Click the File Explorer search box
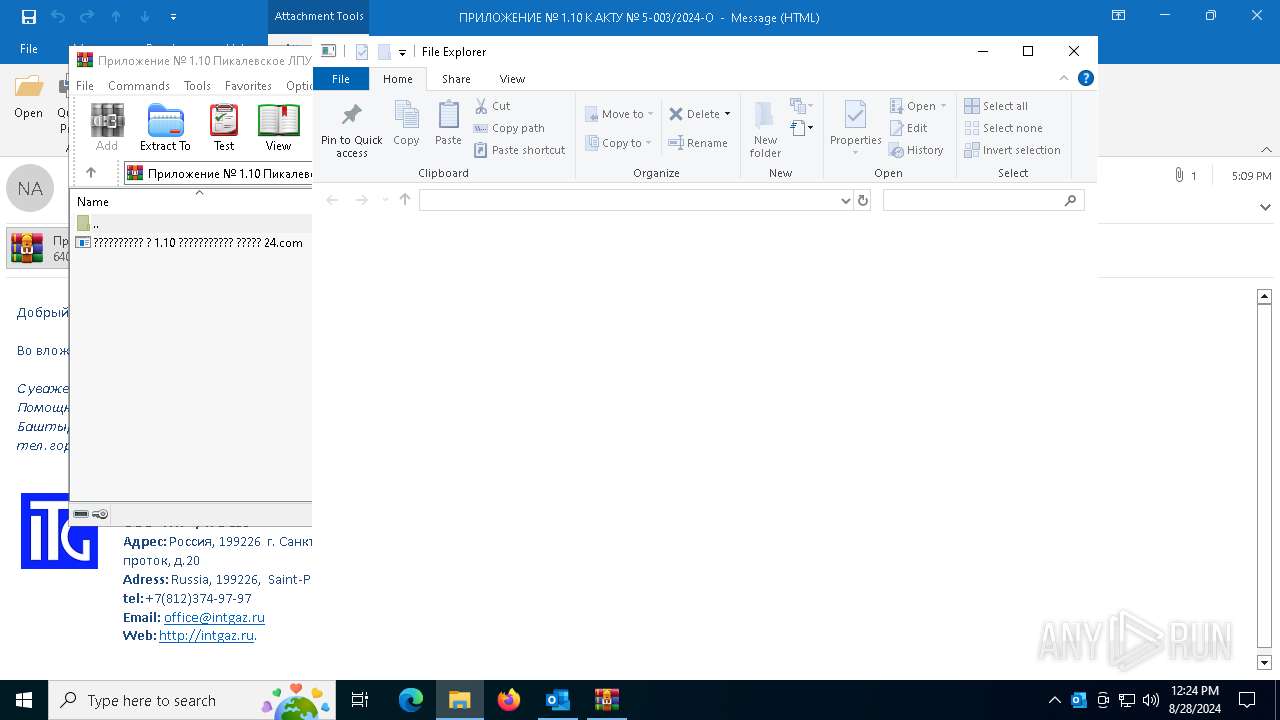Image resolution: width=1280 pixels, height=720 pixels. 983,200
